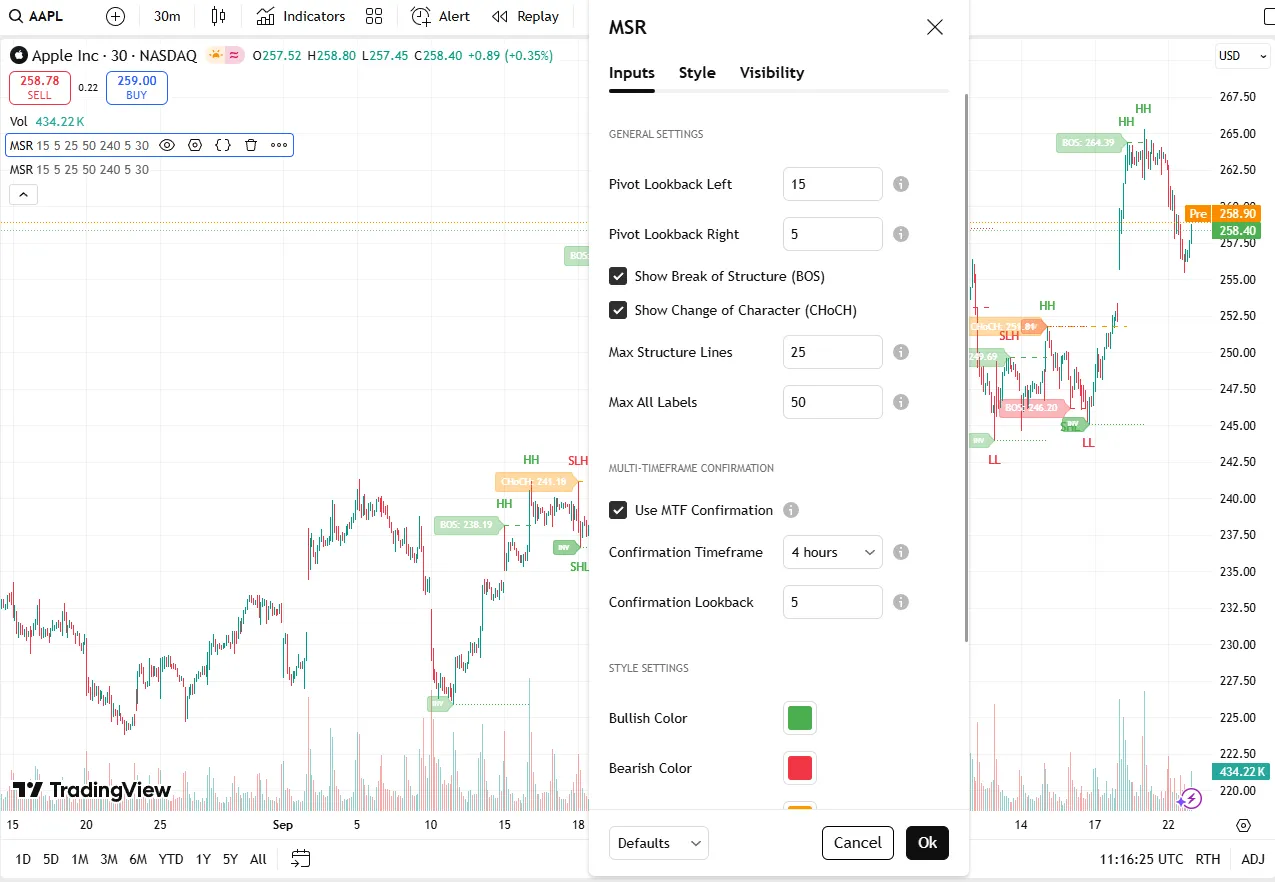Remove the MSR indicator with trash icon
Screen dimensions: 1275x882
click(x=251, y=145)
